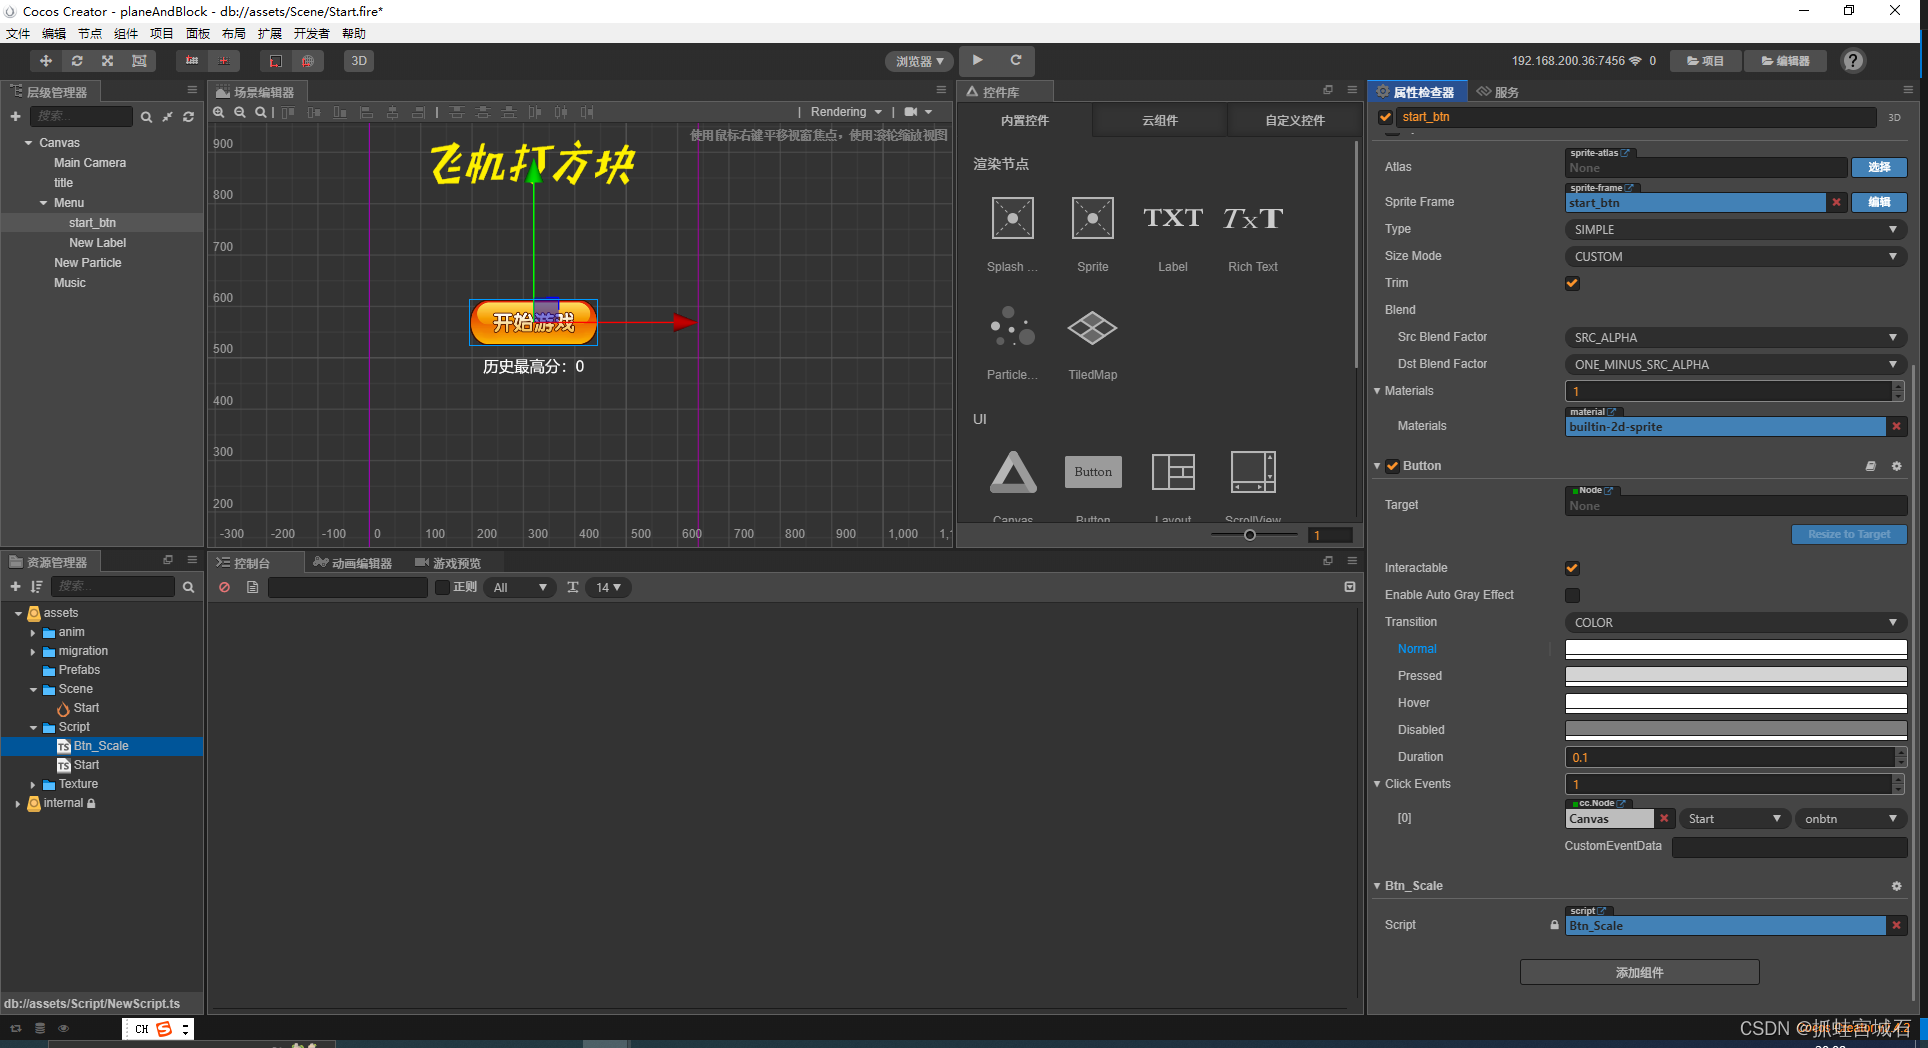1928x1048 pixels.
Task: Toggle the Trim checkbox
Action: click(1572, 283)
